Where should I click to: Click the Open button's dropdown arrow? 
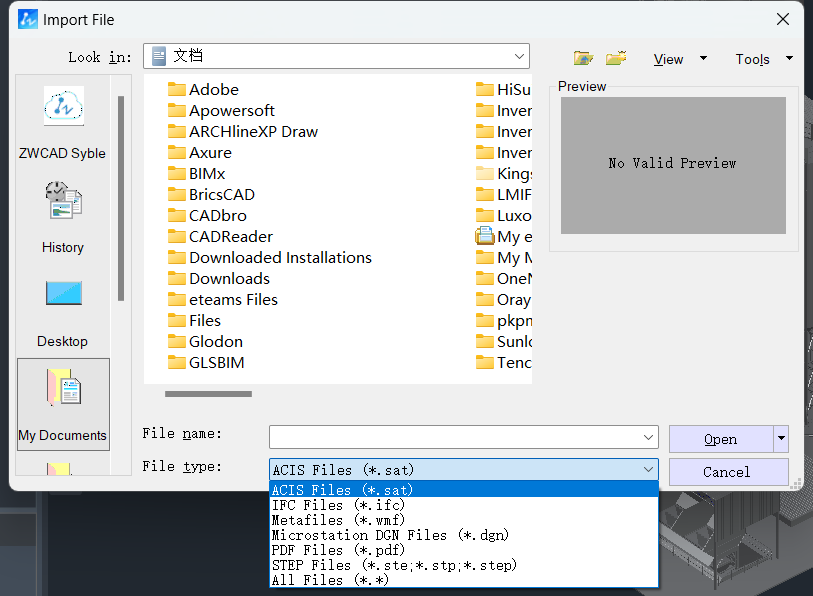[x=781, y=439]
